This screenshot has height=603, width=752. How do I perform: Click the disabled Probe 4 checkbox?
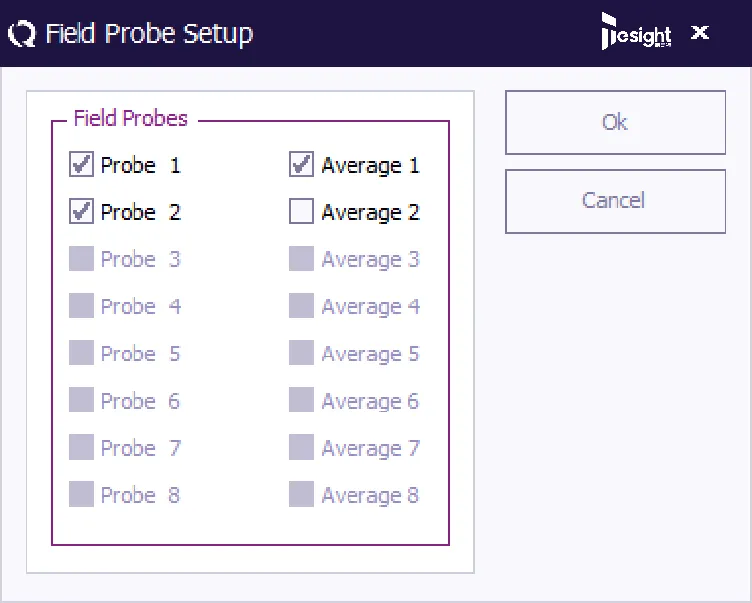(81, 306)
